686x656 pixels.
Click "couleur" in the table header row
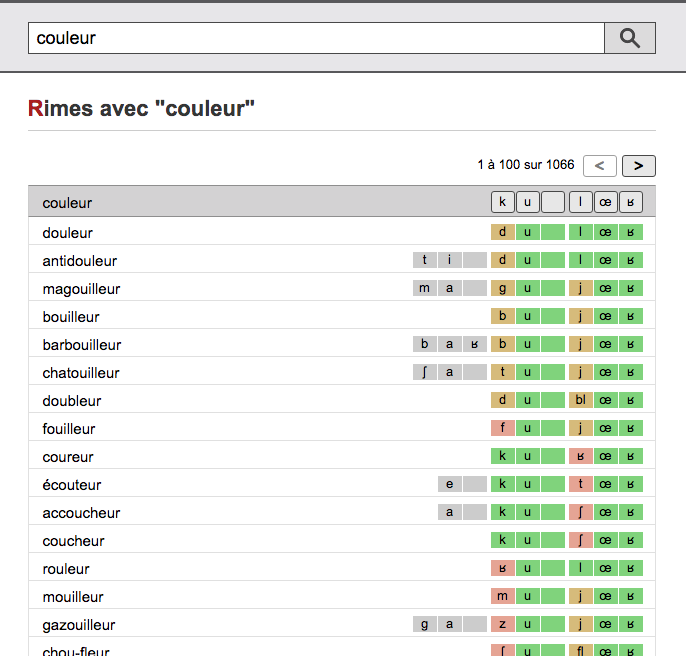click(x=67, y=203)
